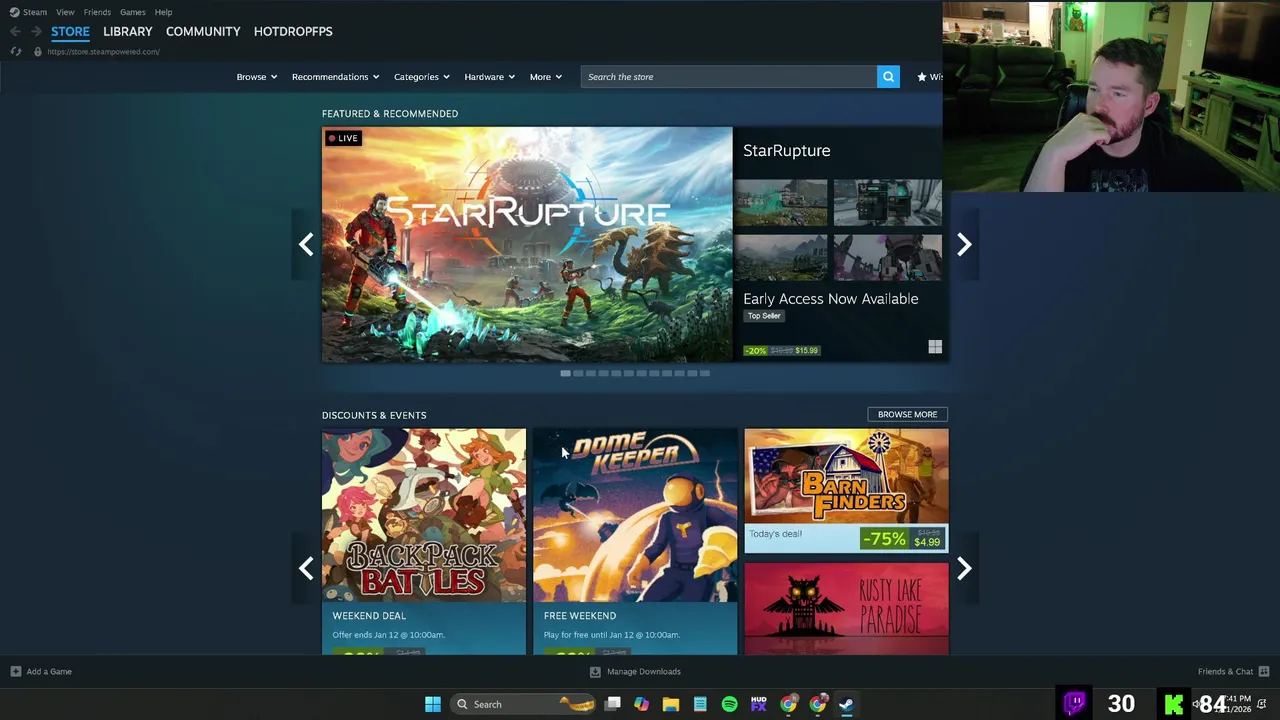1280x720 pixels.
Task: Click the FREE WEEKEND label
Action: pyautogui.click(x=580, y=616)
